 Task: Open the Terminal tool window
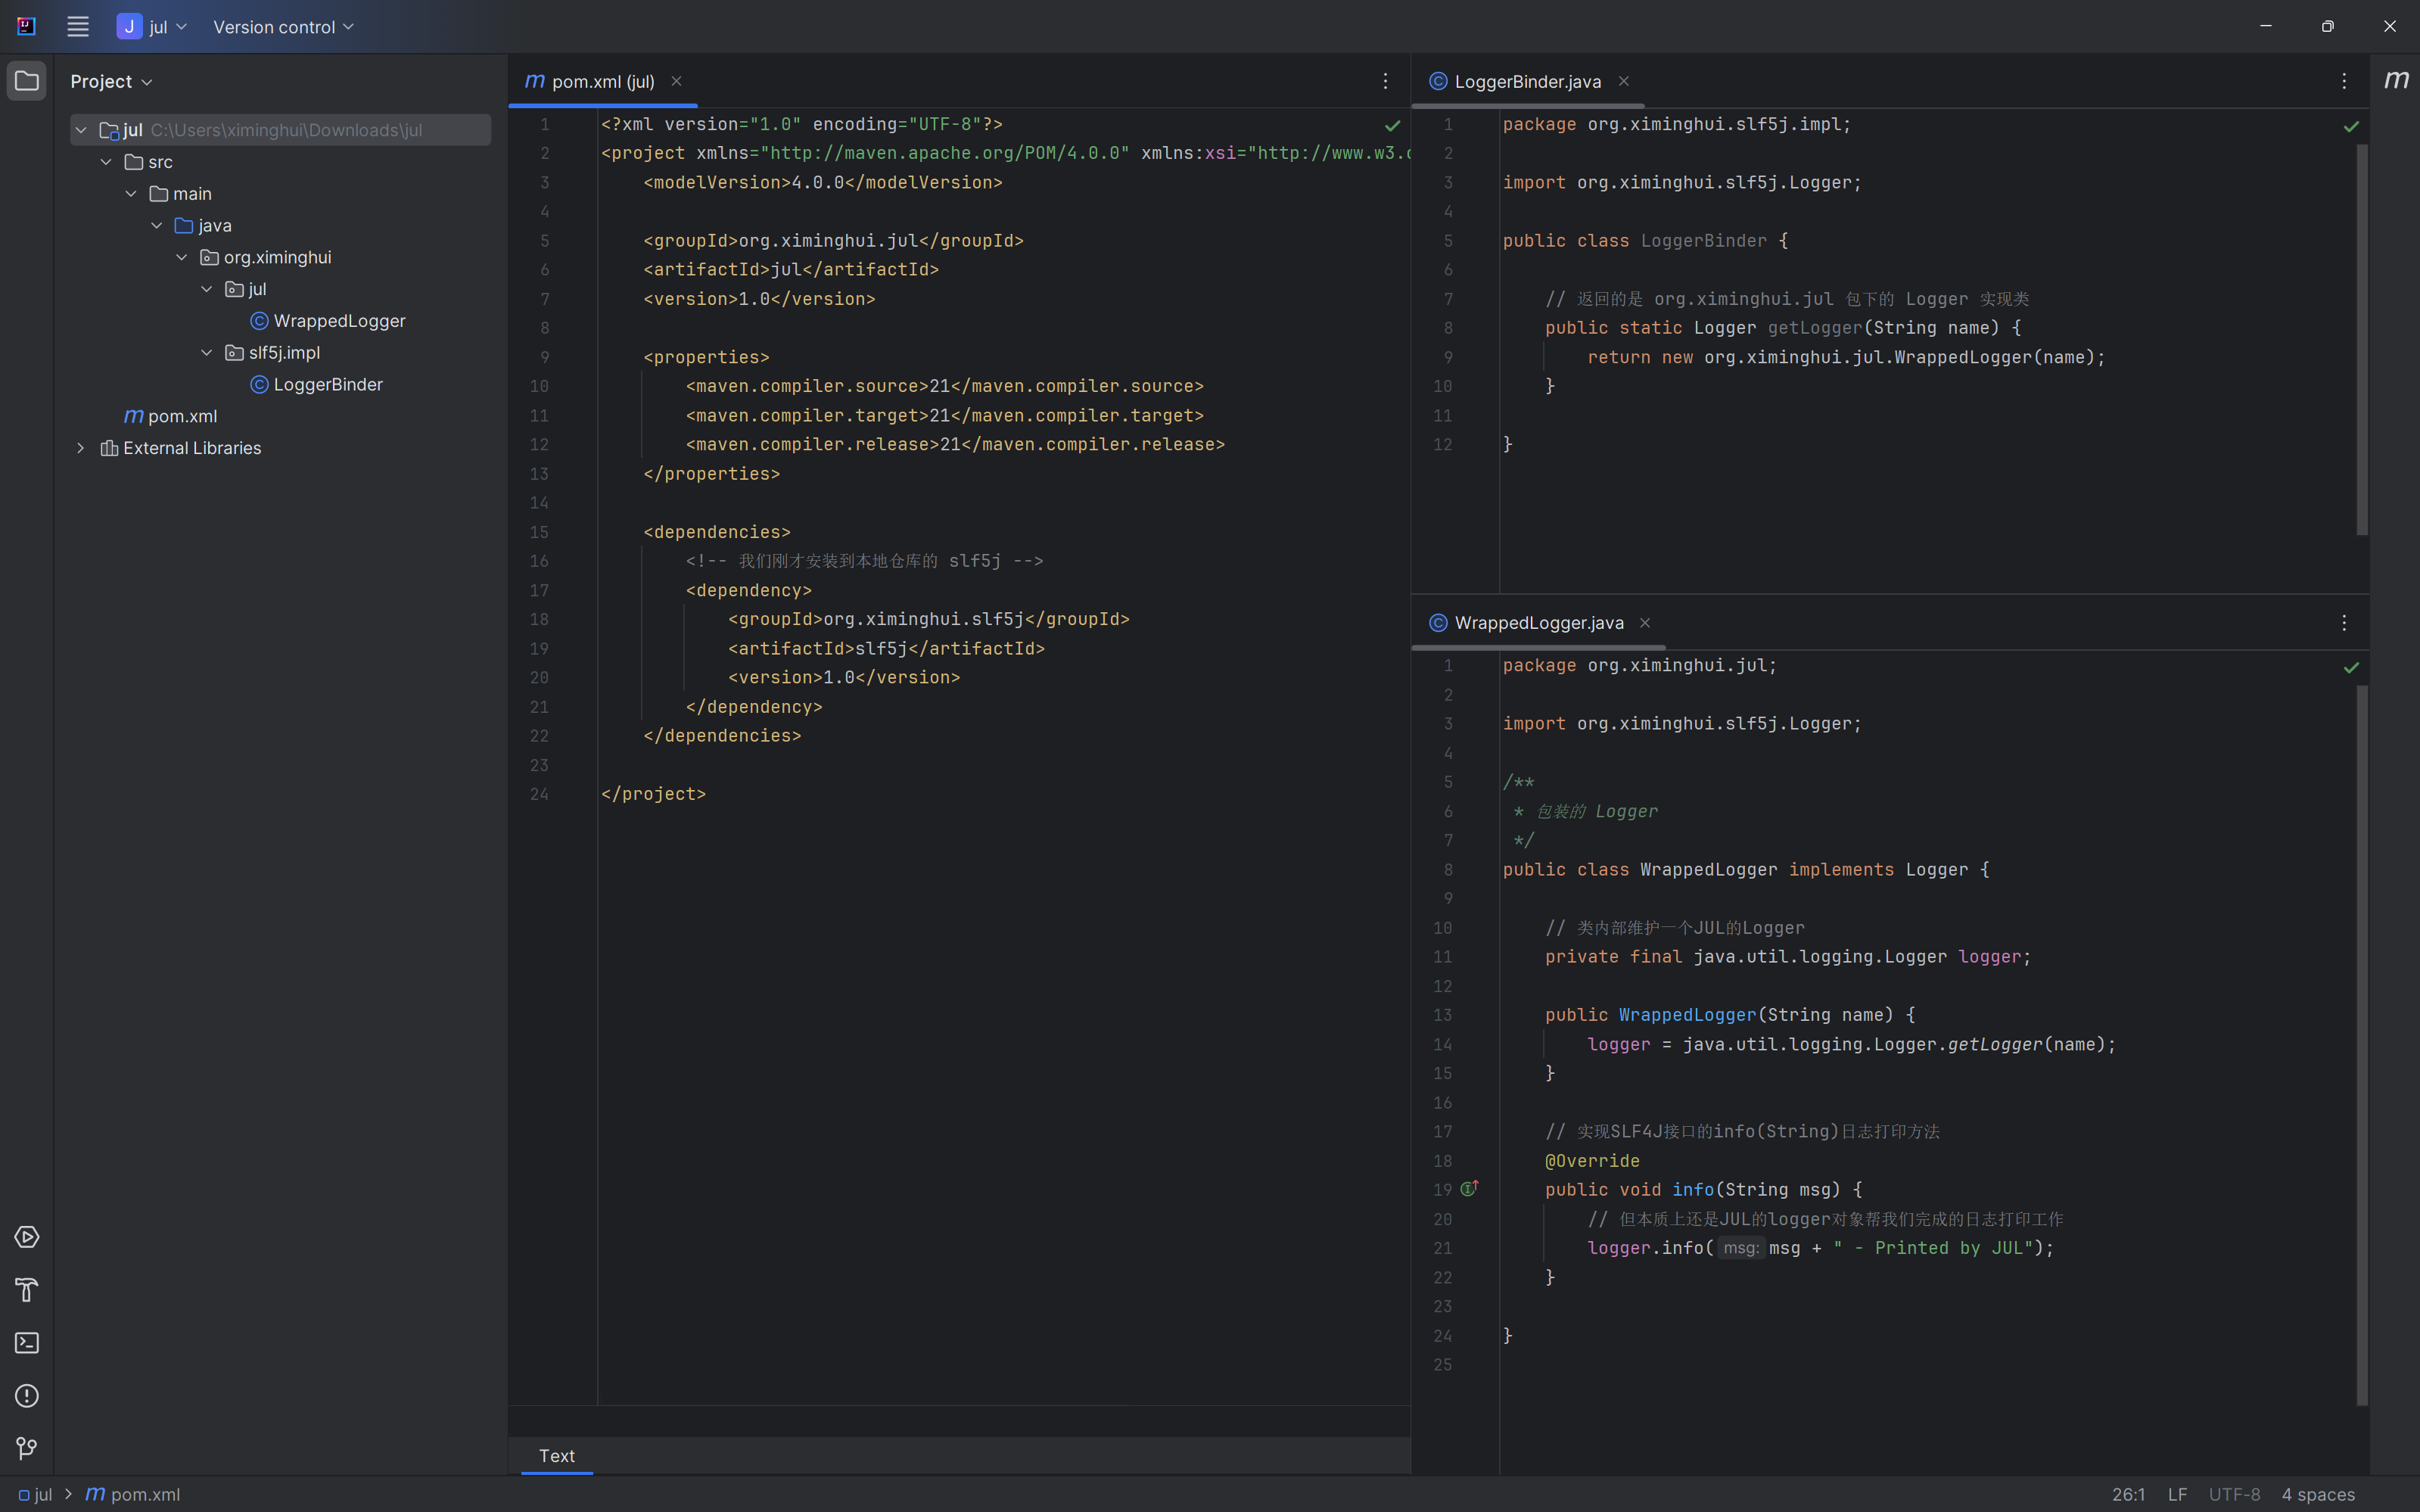pyautogui.click(x=27, y=1343)
